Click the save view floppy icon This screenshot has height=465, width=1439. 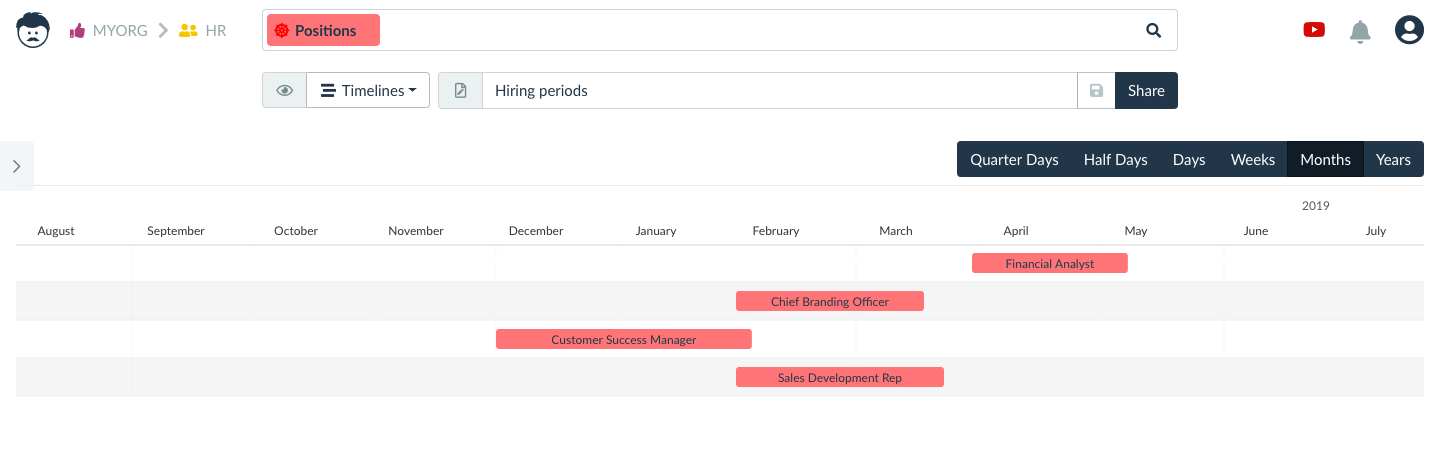tap(1096, 90)
